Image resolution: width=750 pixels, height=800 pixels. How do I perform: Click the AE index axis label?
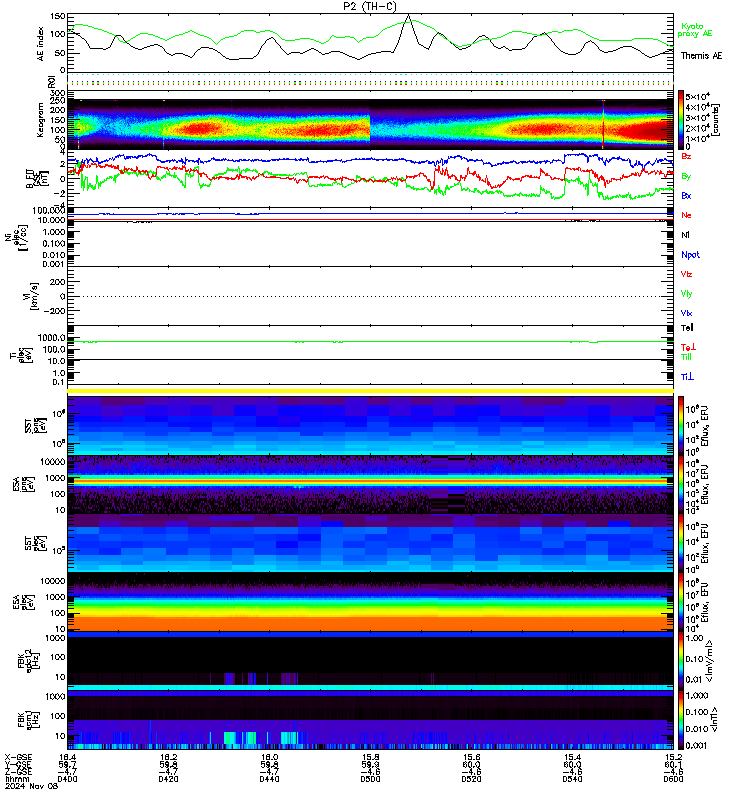41,44
